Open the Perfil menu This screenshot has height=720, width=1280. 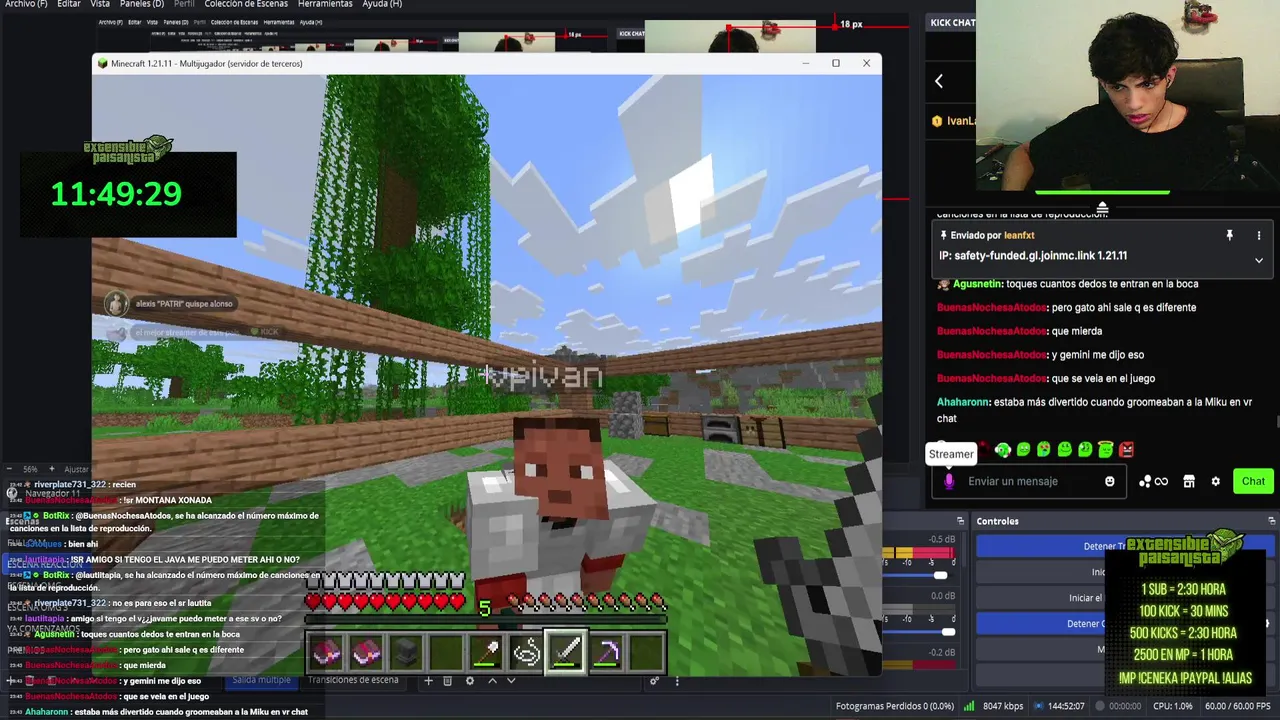click(184, 4)
